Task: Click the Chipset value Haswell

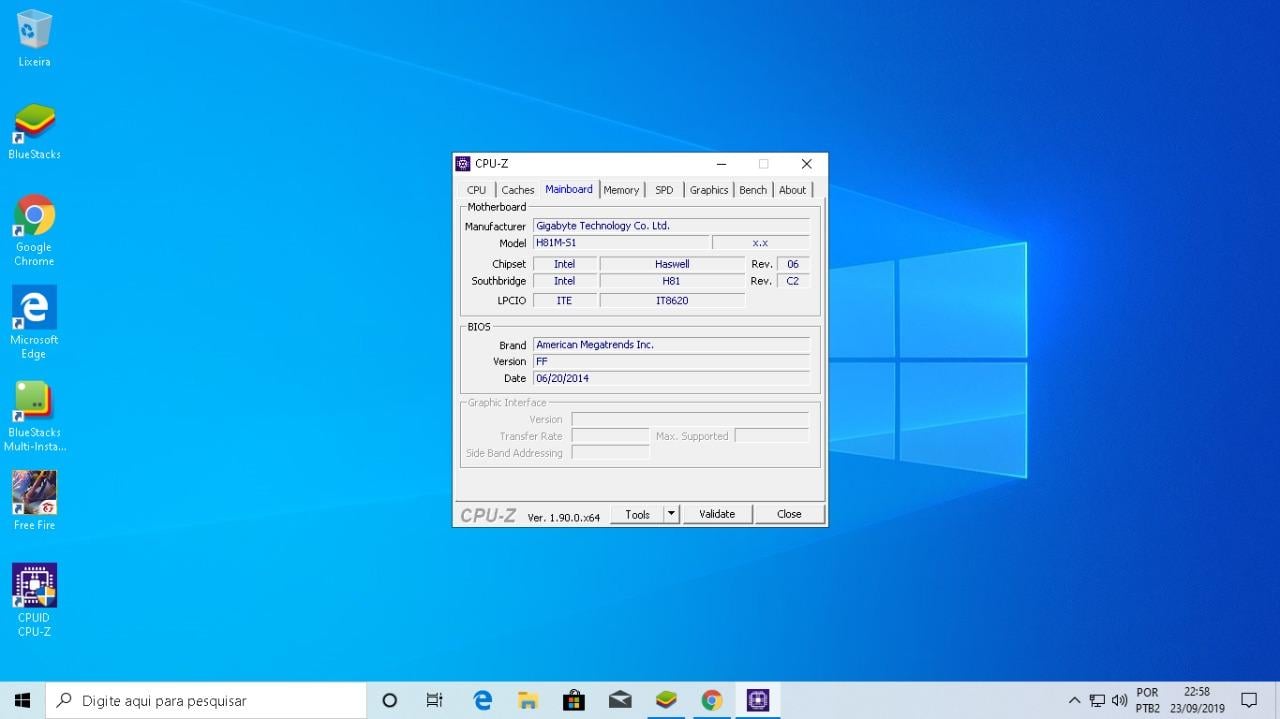Action: pyautogui.click(x=672, y=264)
